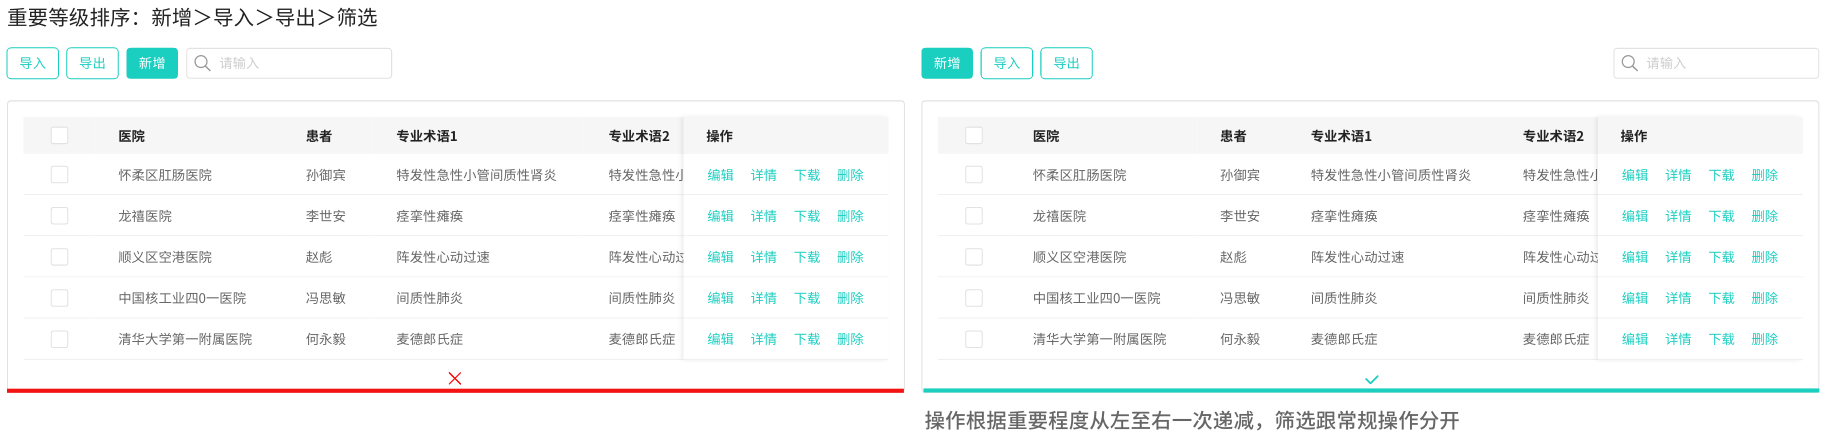Check the 怀柔区肛肠医院 row checkbox in left table
Viewport: 1828px width, 436px height.
click(x=60, y=175)
